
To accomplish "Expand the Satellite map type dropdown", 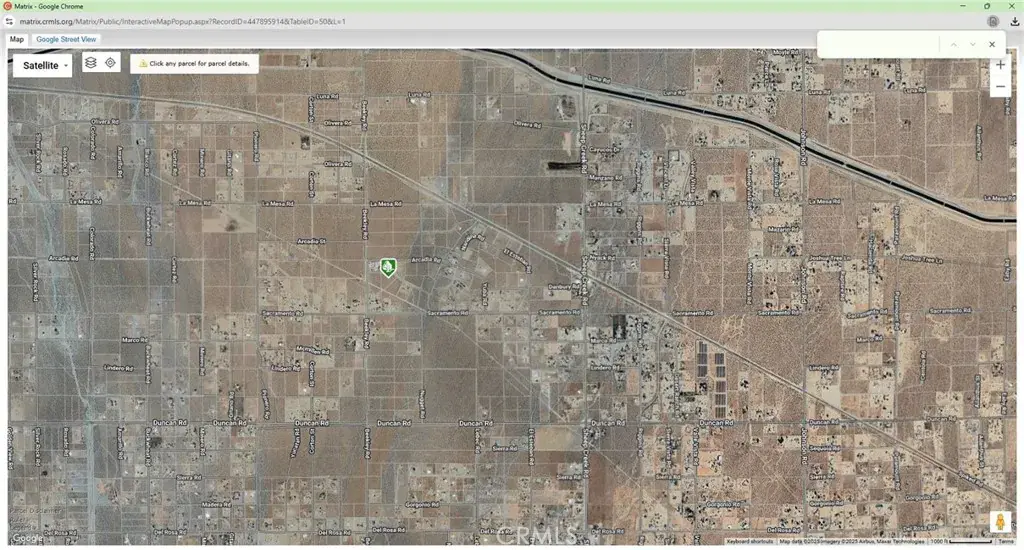I will pyautogui.click(x=42, y=65).
